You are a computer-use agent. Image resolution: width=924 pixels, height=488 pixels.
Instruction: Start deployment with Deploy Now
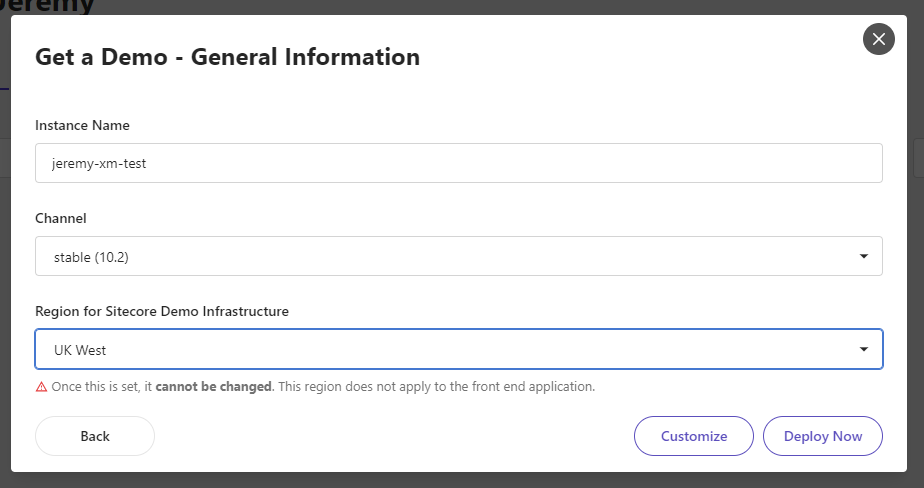click(x=823, y=436)
